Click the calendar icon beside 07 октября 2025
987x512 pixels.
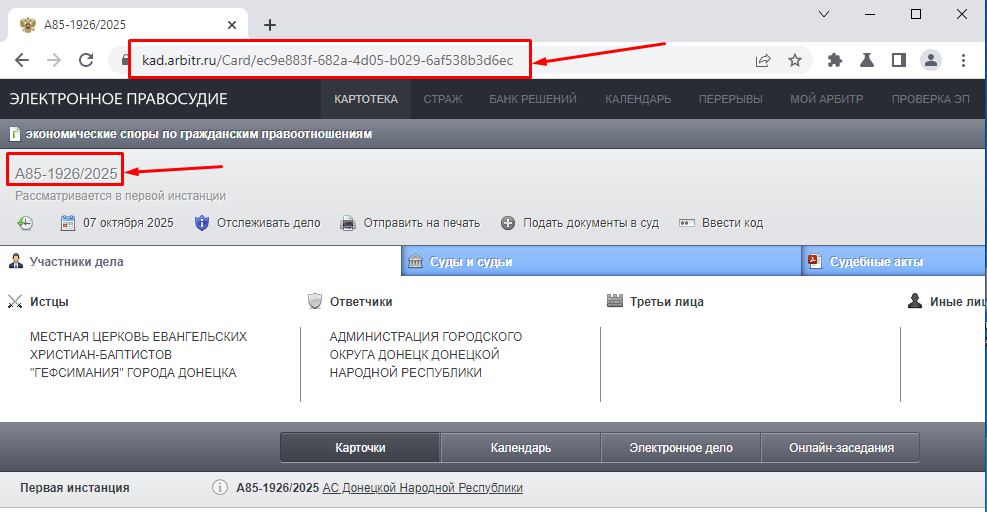[69, 223]
